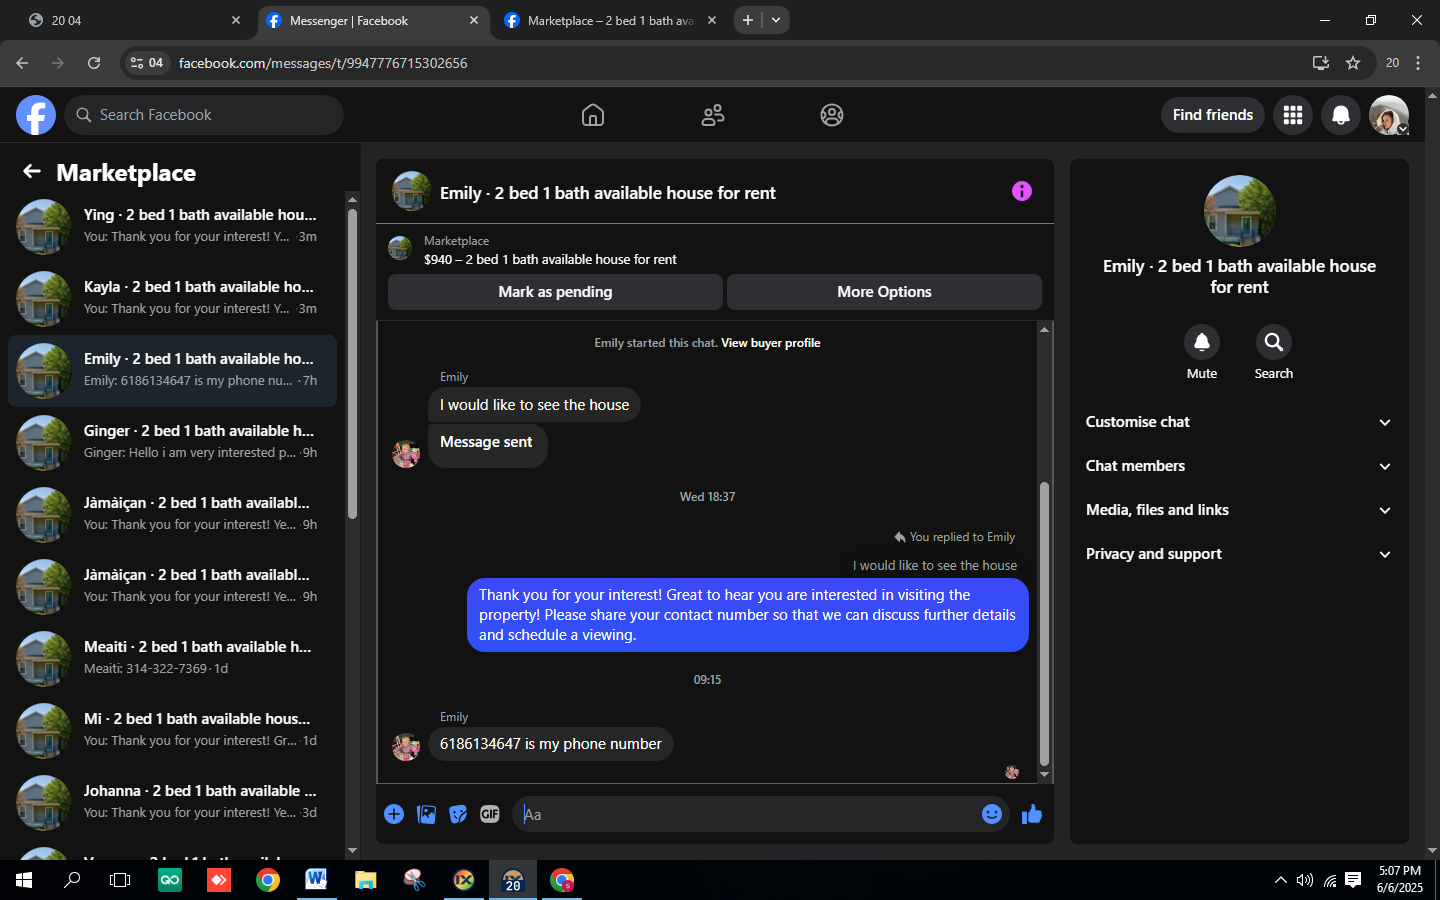Expand the Chat members section
Screen dimensions: 1440x900
(x=1239, y=466)
